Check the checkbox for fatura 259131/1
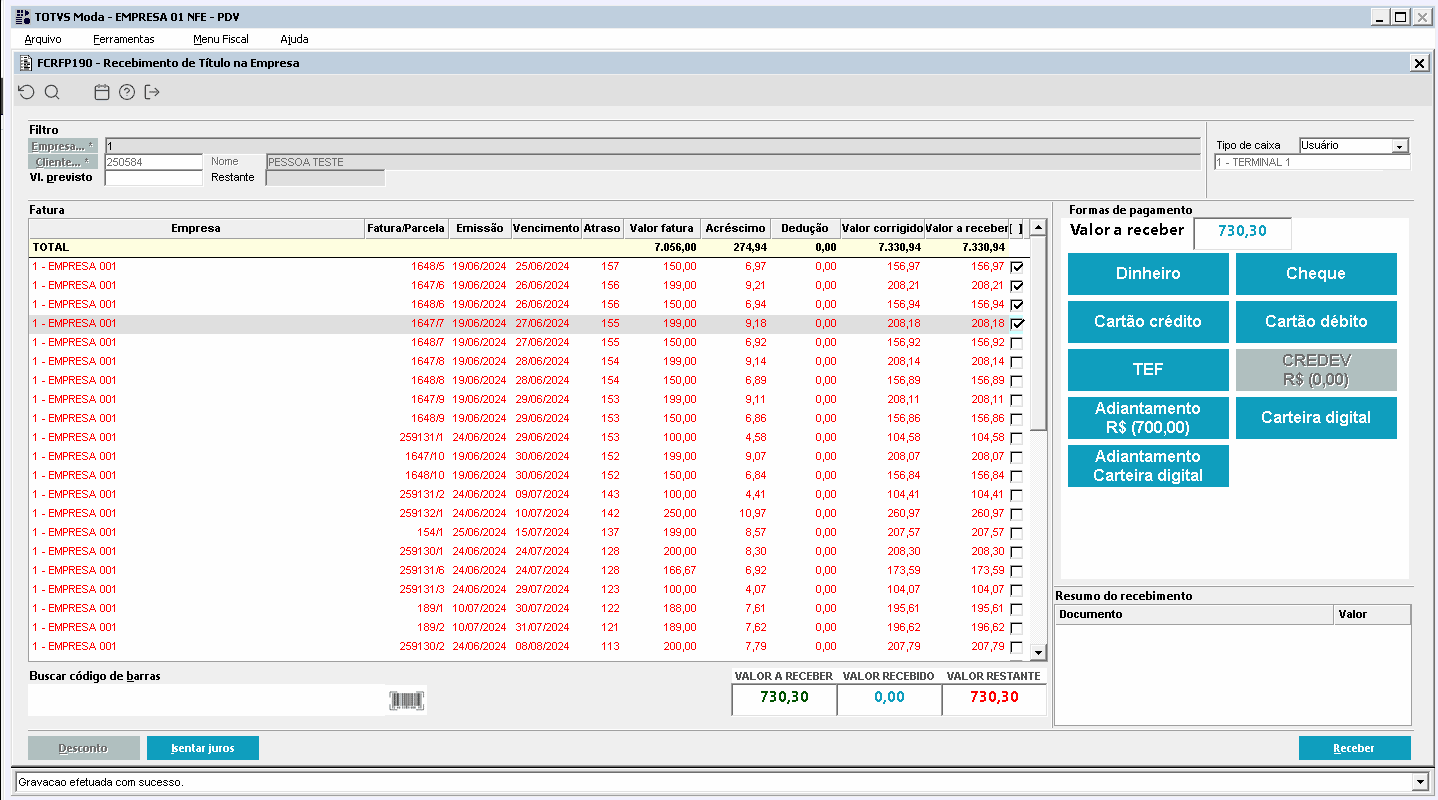Image resolution: width=1438 pixels, height=800 pixels. coord(1017,438)
